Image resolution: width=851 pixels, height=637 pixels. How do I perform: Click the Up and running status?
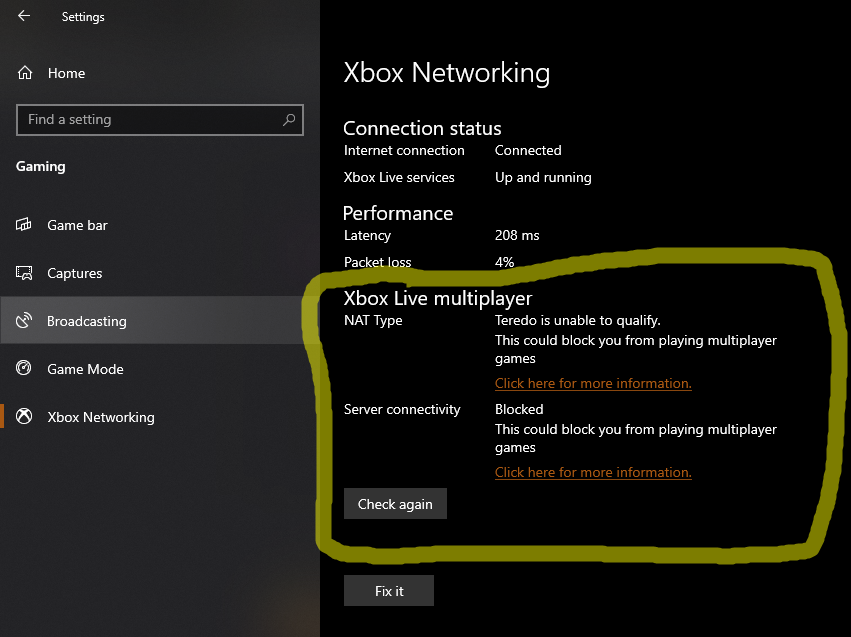click(x=543, y=177)
